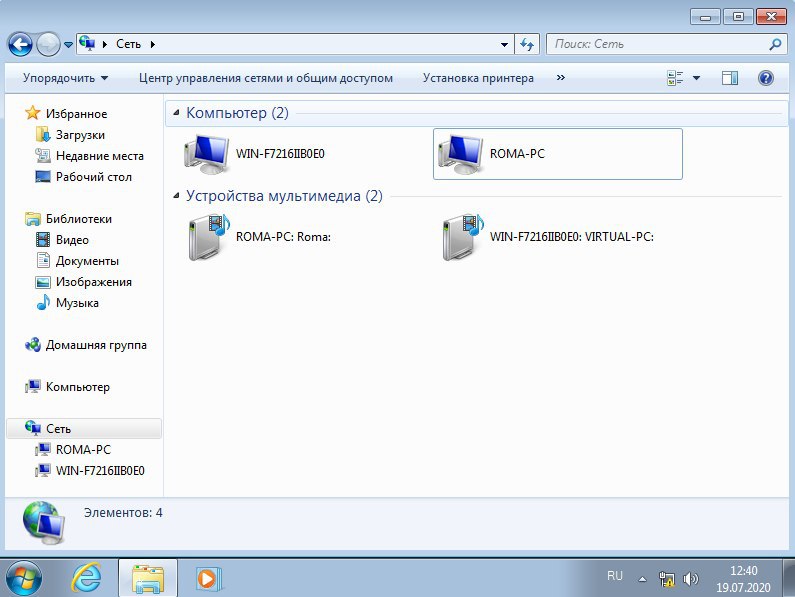
Task: Select Сеть breadcrumb in address bar
Action: [128, 44]
